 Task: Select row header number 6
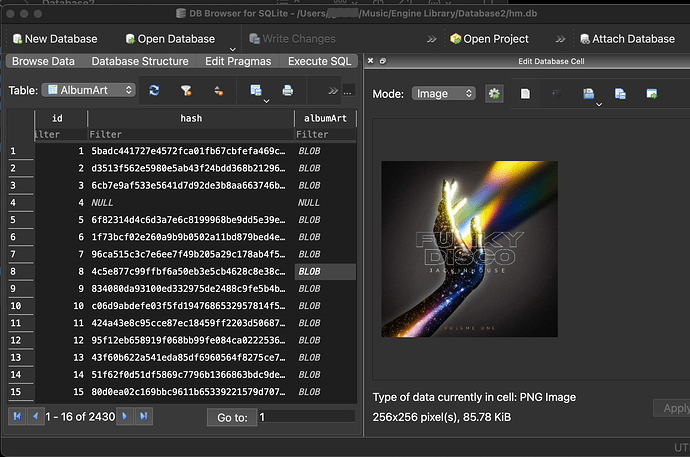pos(20,237)
